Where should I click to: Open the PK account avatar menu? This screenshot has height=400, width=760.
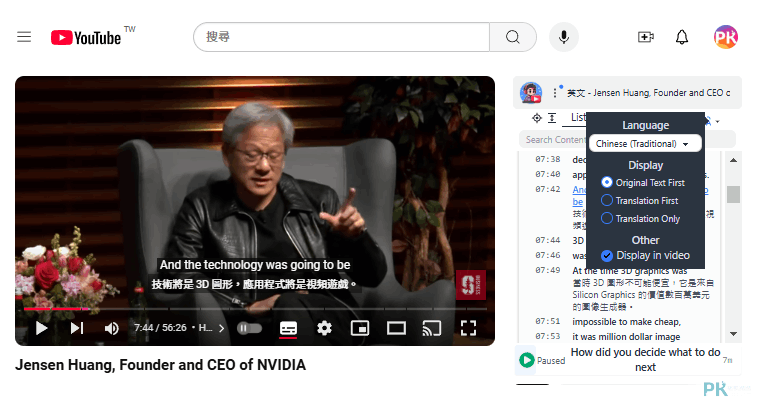tap(726, 37)
